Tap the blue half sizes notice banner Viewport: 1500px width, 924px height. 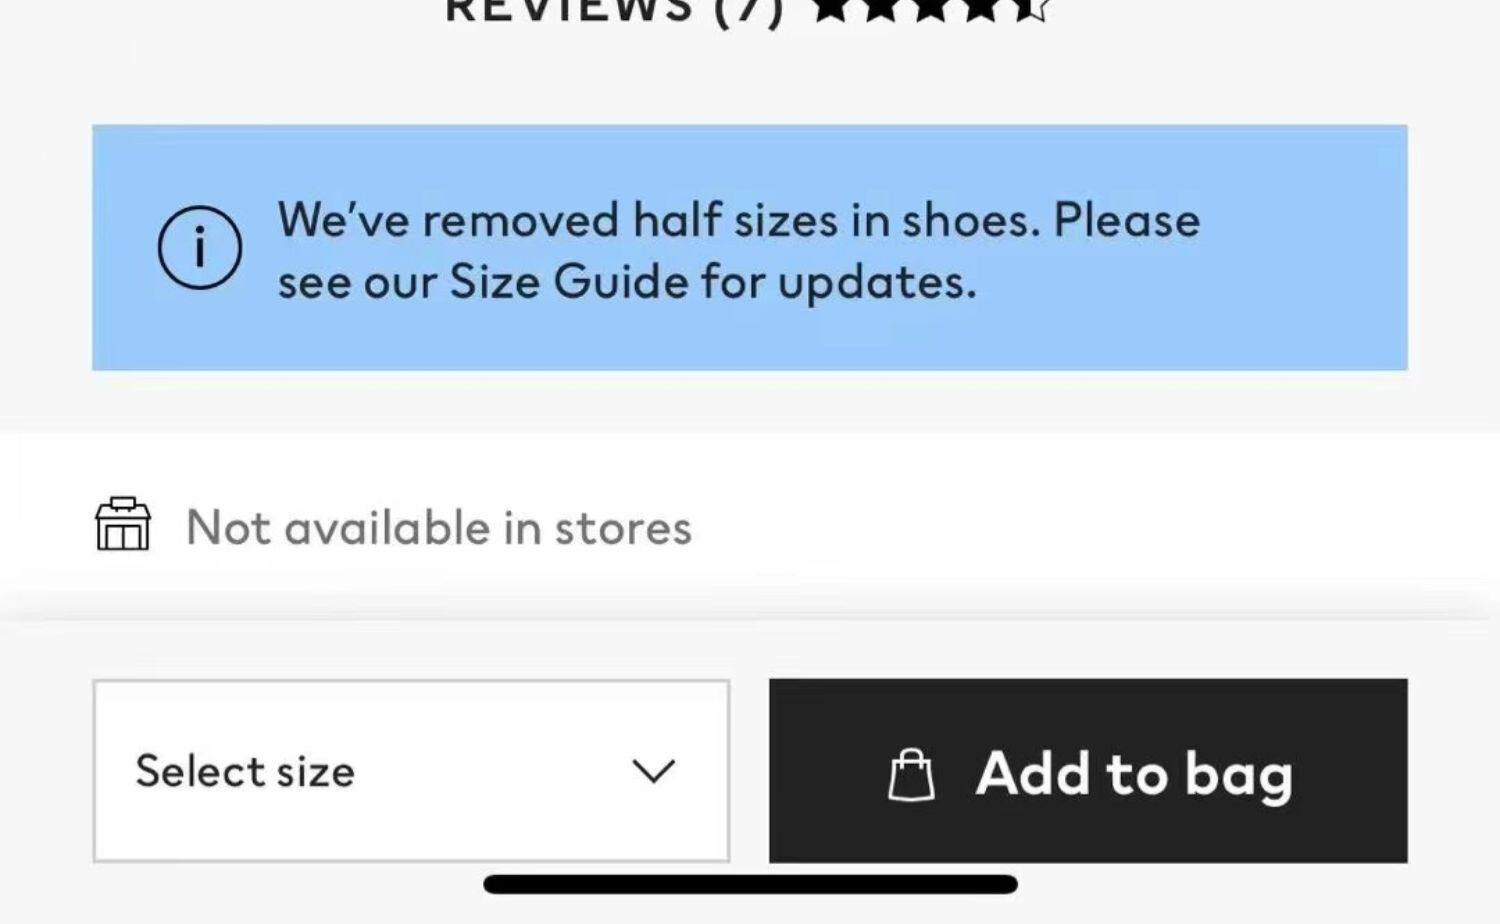tap(750, 248)
